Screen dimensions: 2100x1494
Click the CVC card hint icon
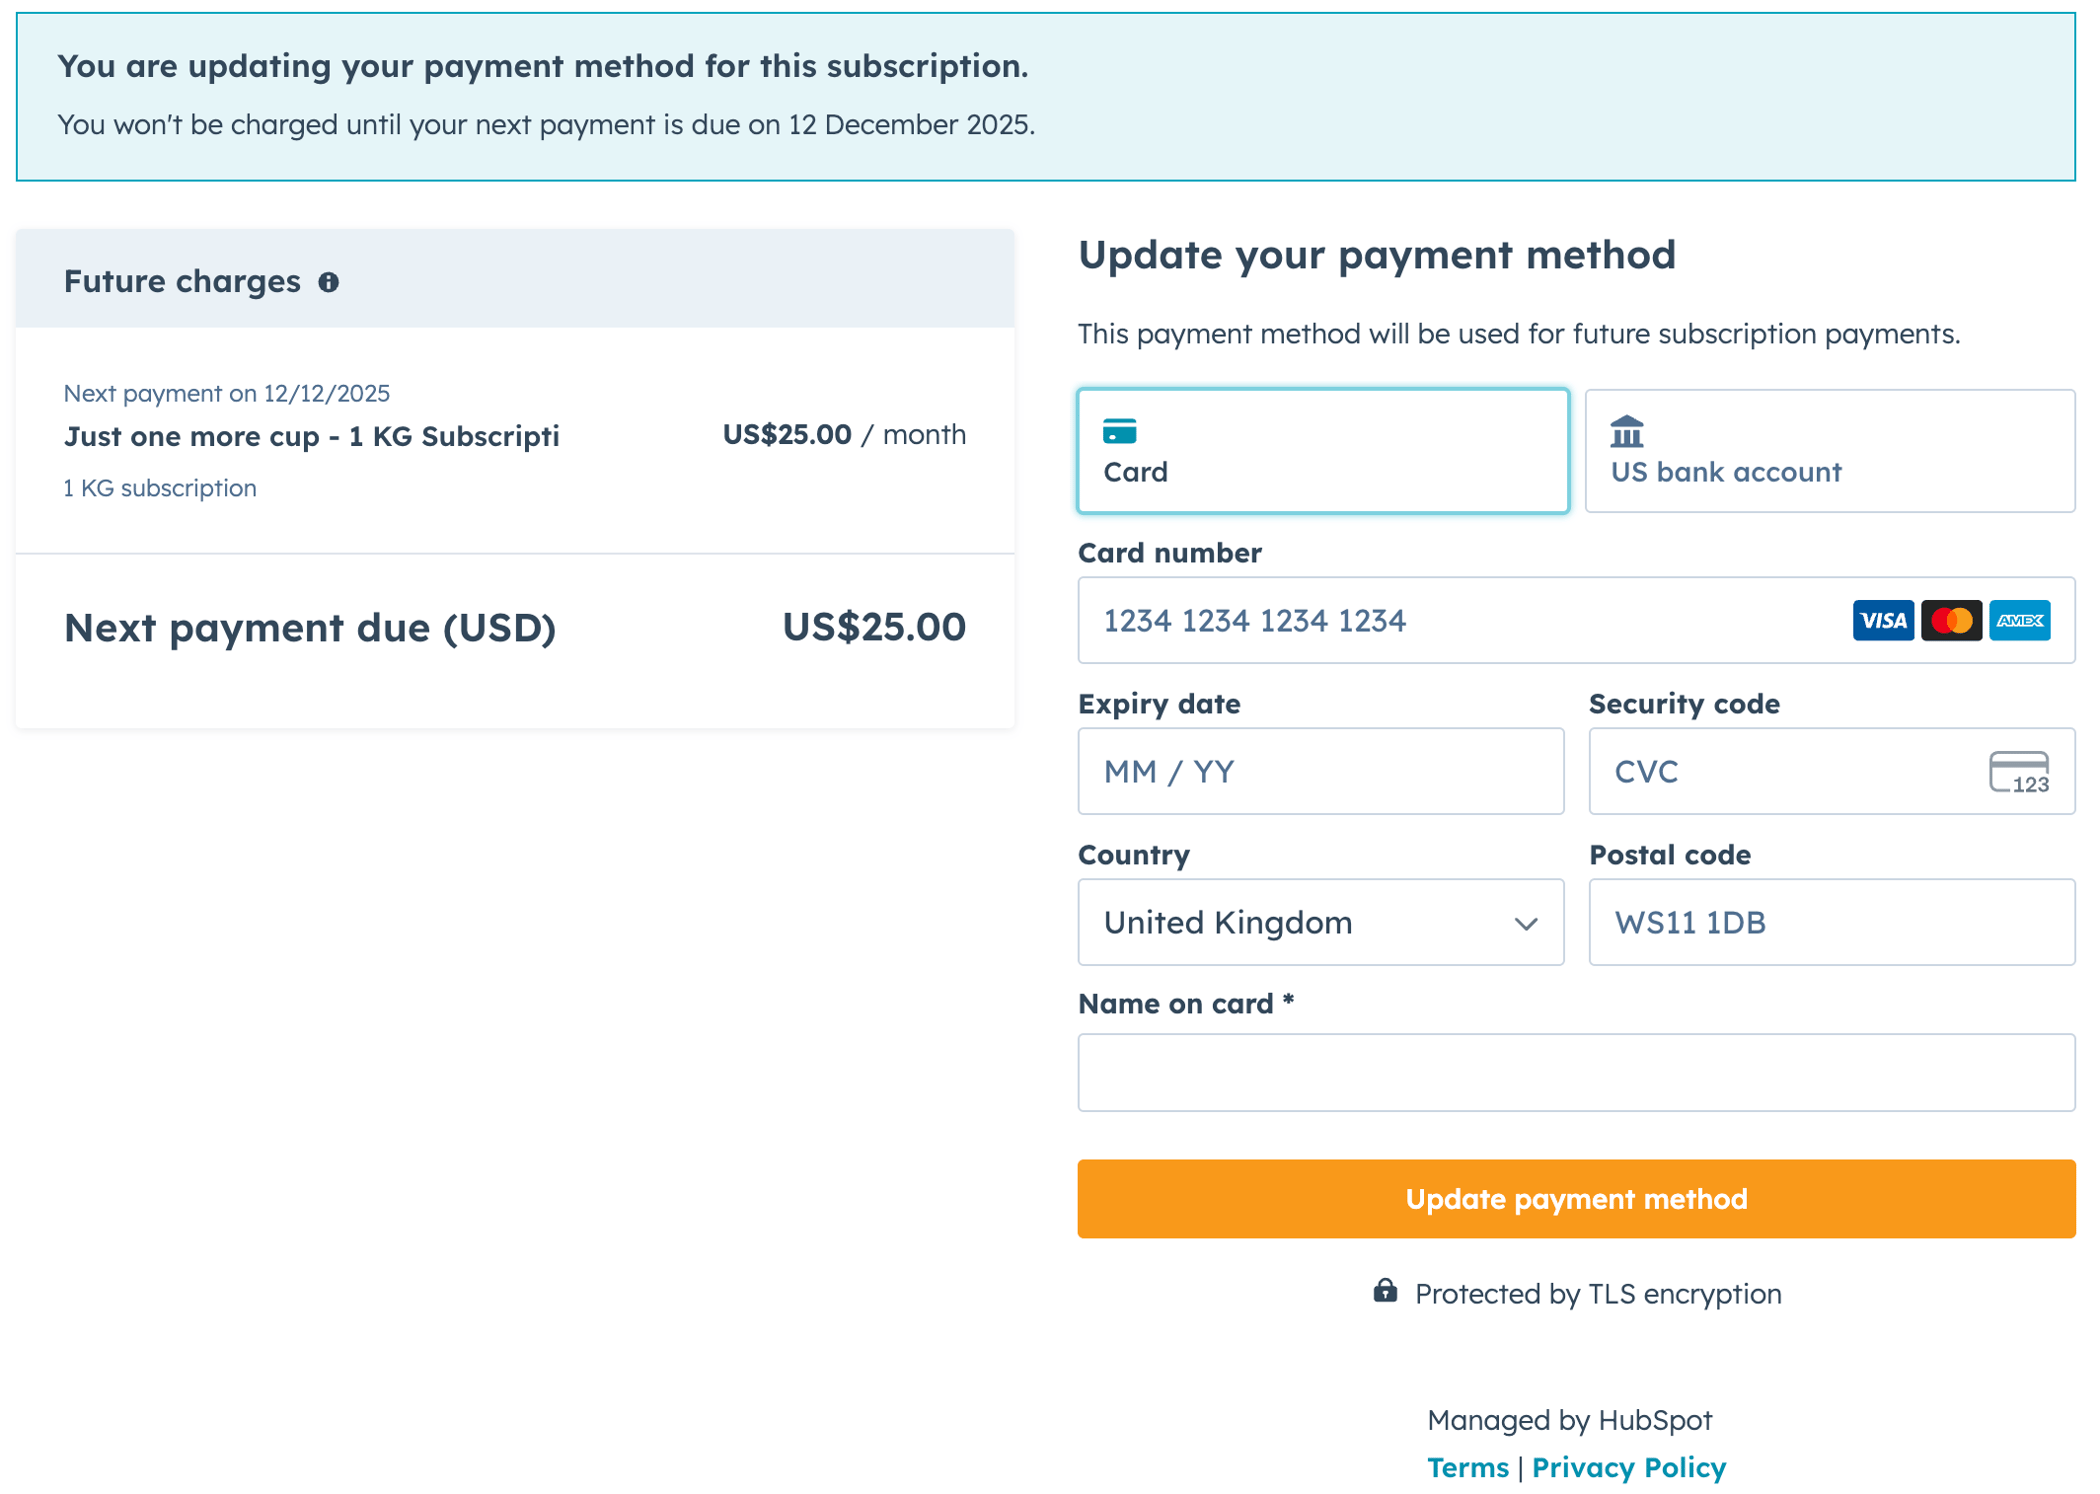pos(2018,772)
